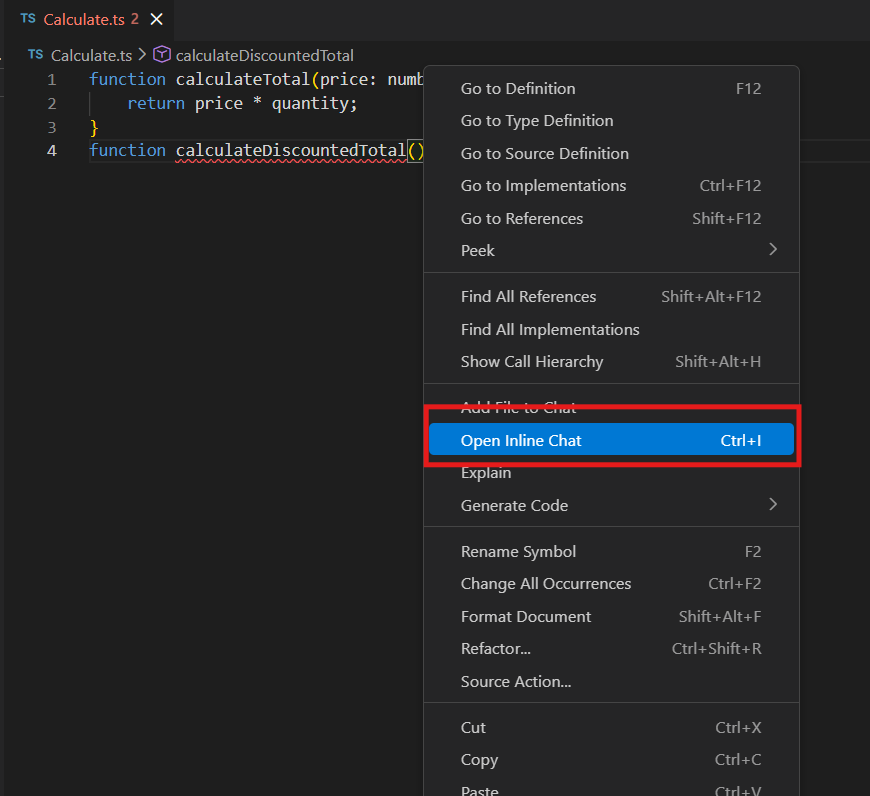This screenshot has height=796, width=870.
Task: Select Go to References from the menu
Action: tap(522, 218)
